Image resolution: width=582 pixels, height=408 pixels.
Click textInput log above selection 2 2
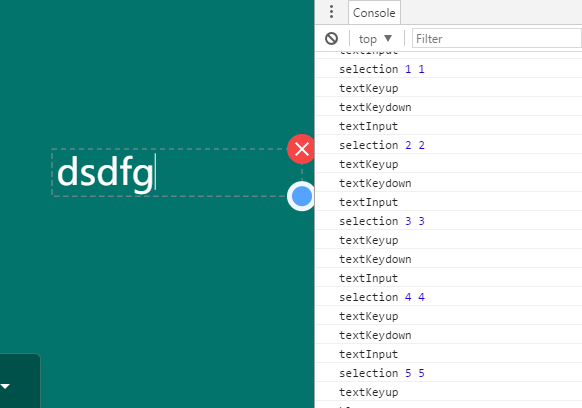click(x=448, y=126)
